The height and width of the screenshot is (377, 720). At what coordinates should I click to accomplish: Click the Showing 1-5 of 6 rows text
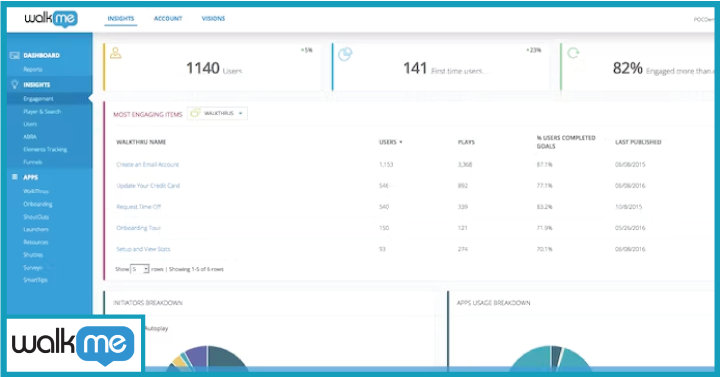196,269
